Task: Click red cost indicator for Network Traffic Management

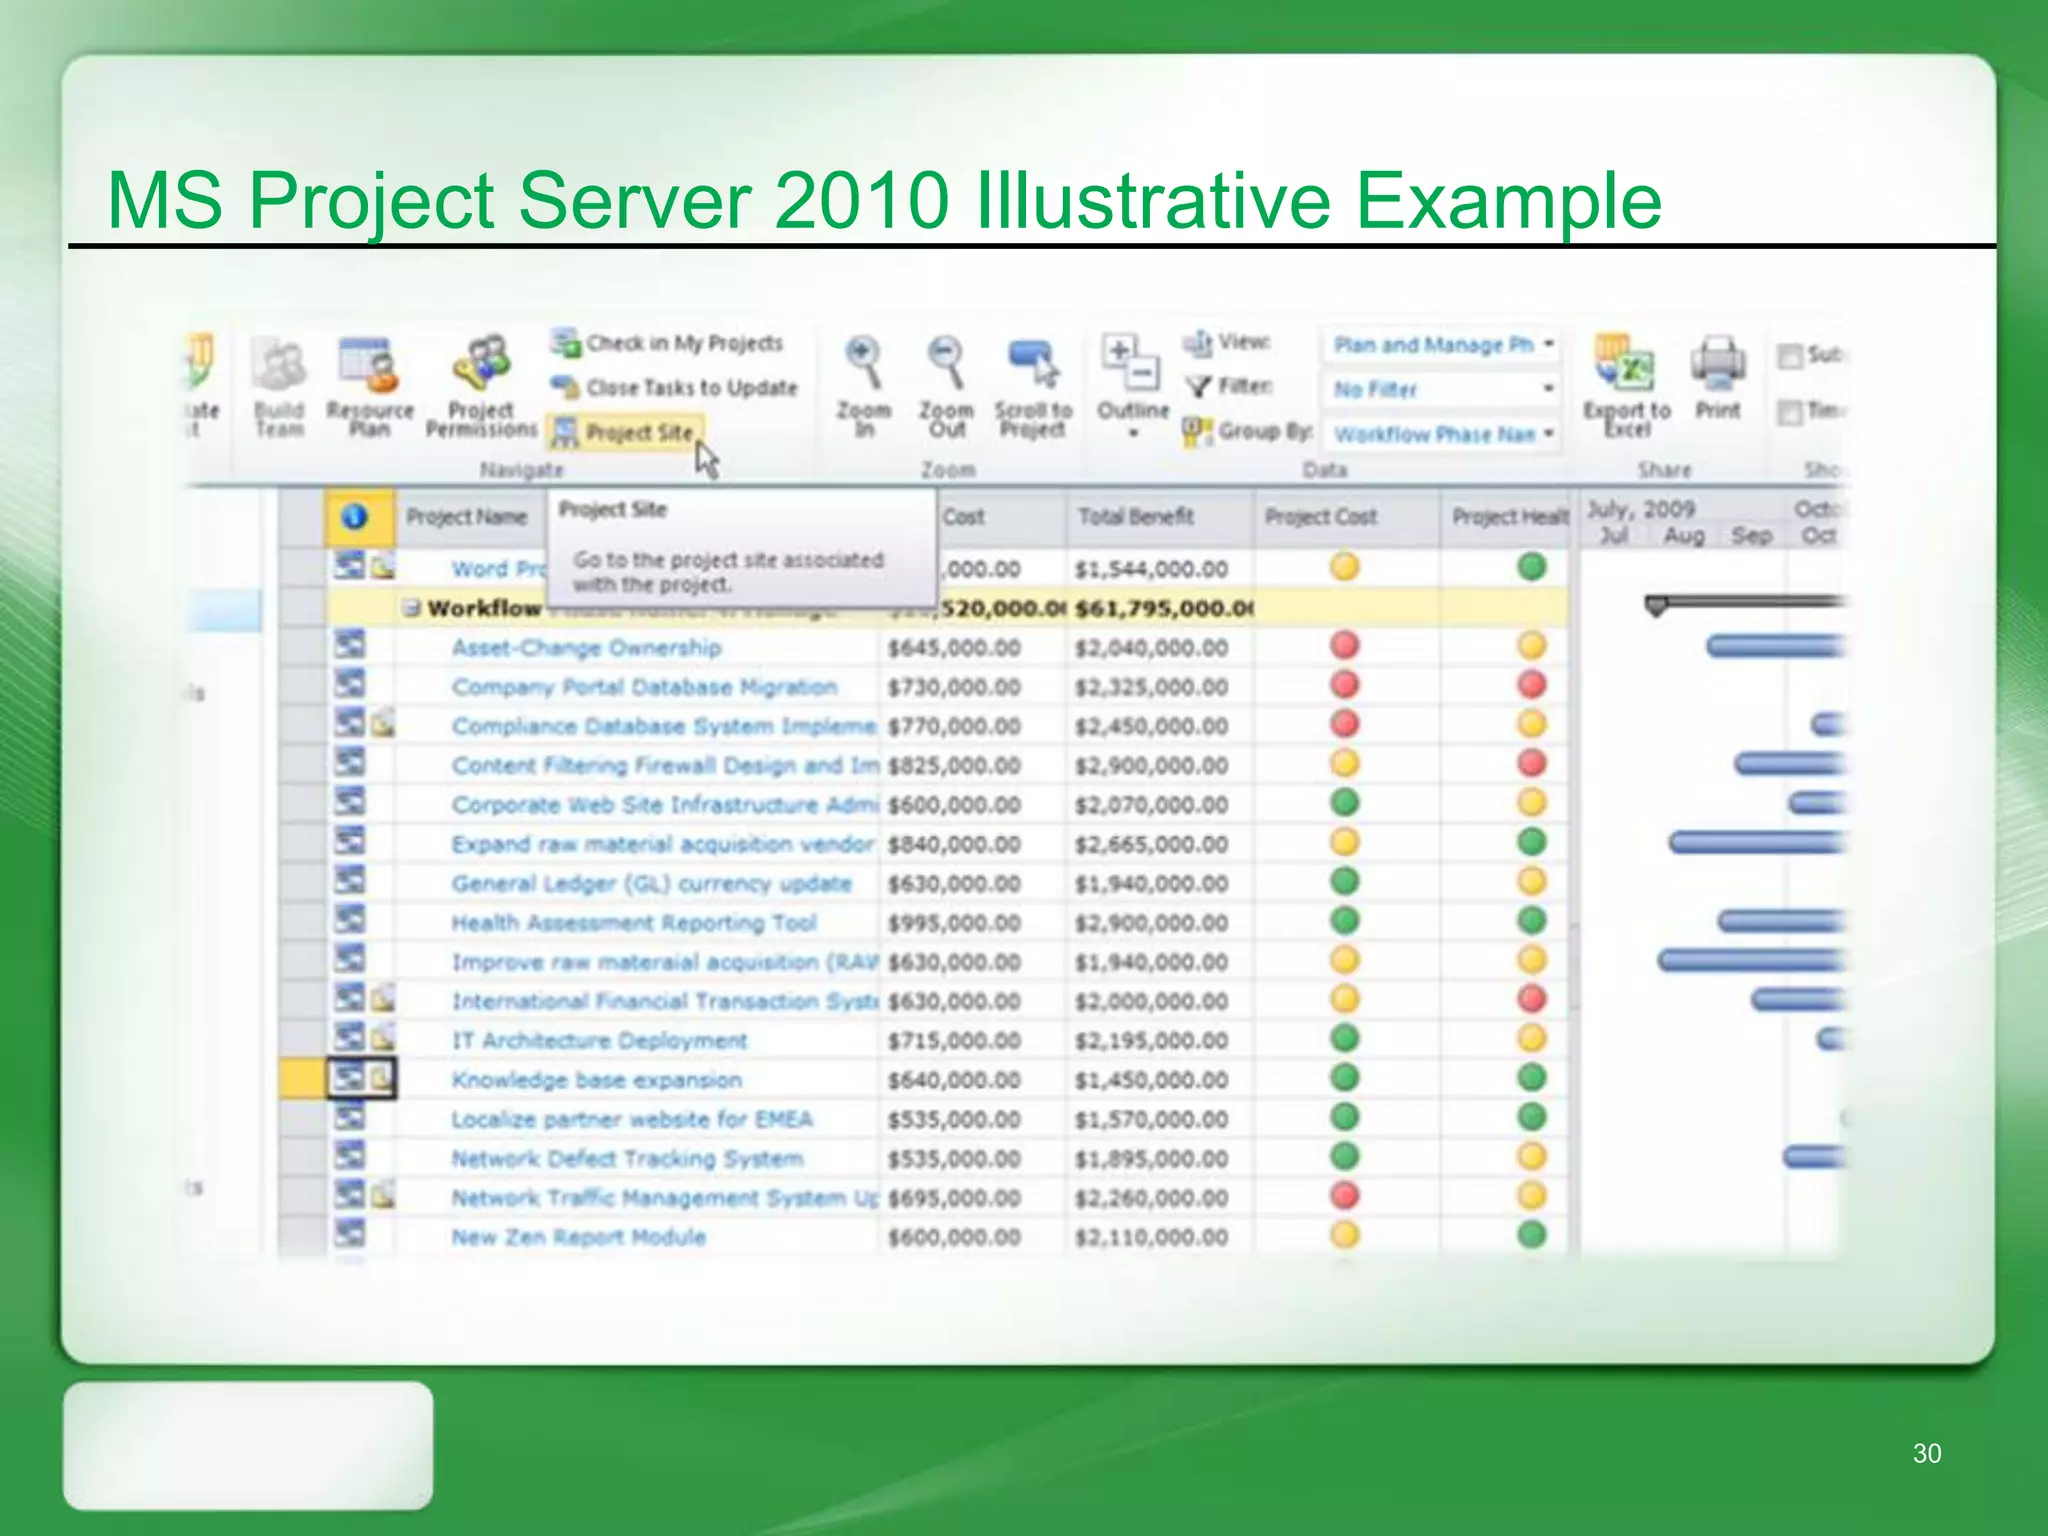Action: pyautogui.click(x=1345, y=1196)
